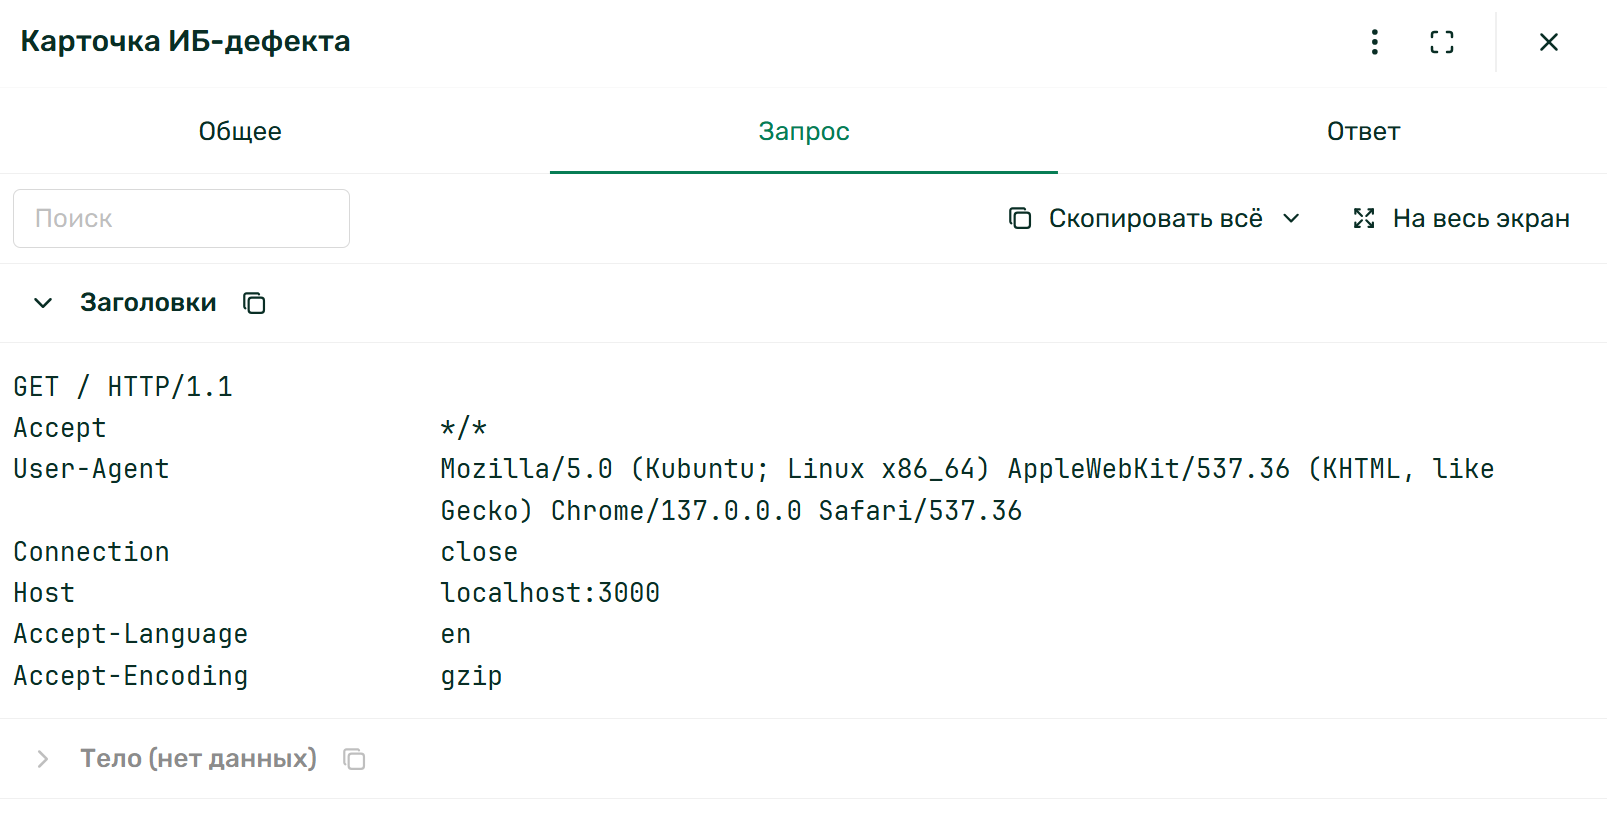Copy the Заголовки section with its copy icon
This screenshot has height=818, width=1607.
pos(255,303)
